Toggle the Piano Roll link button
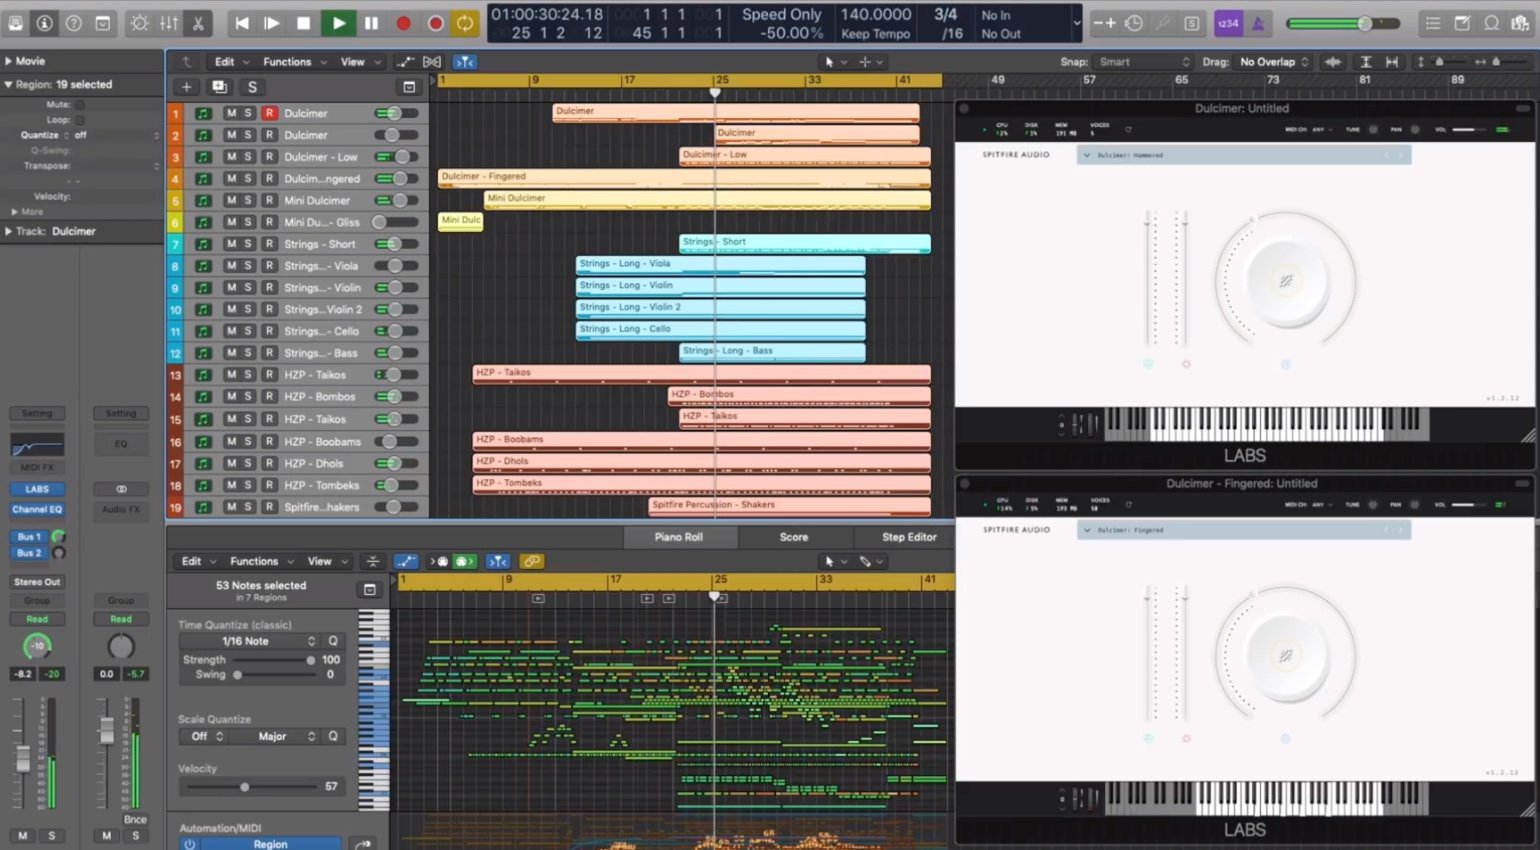This screenshot has width=1540, height=850. point(532,561)
